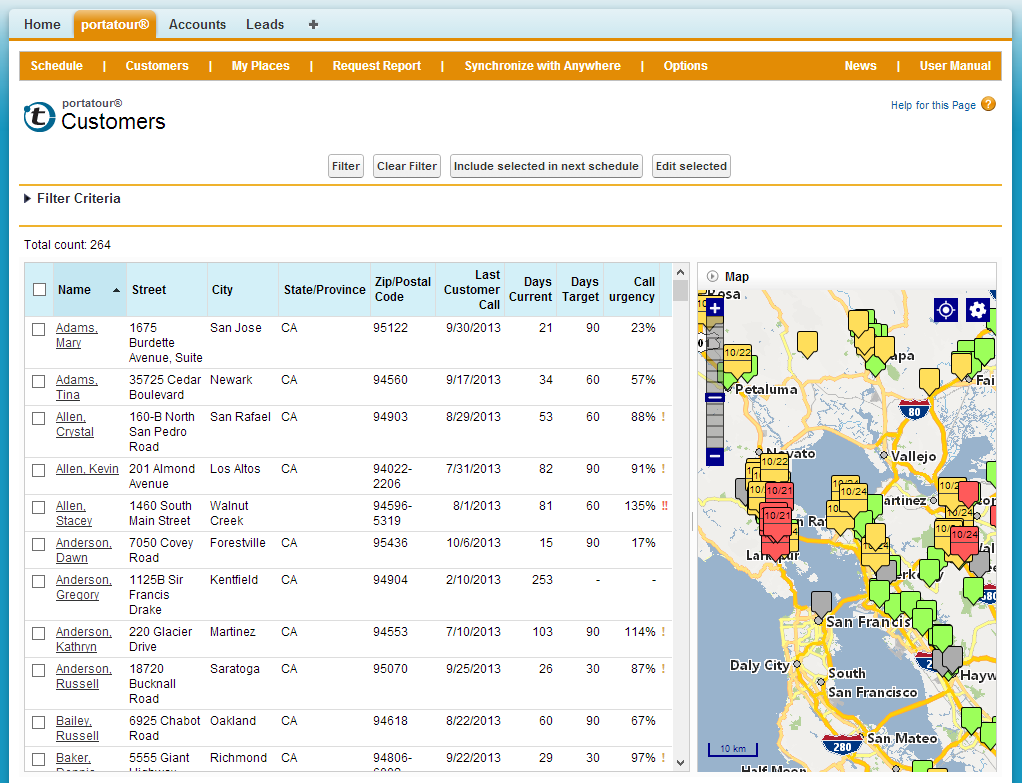Click the map zoom out minus button

pyautogui.click(x=714, y=457)
